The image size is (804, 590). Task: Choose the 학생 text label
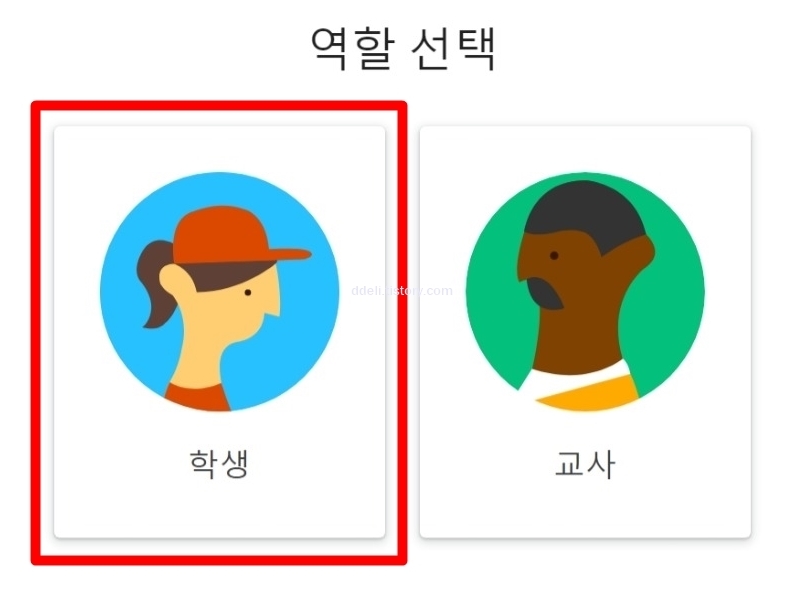[219, 463]
